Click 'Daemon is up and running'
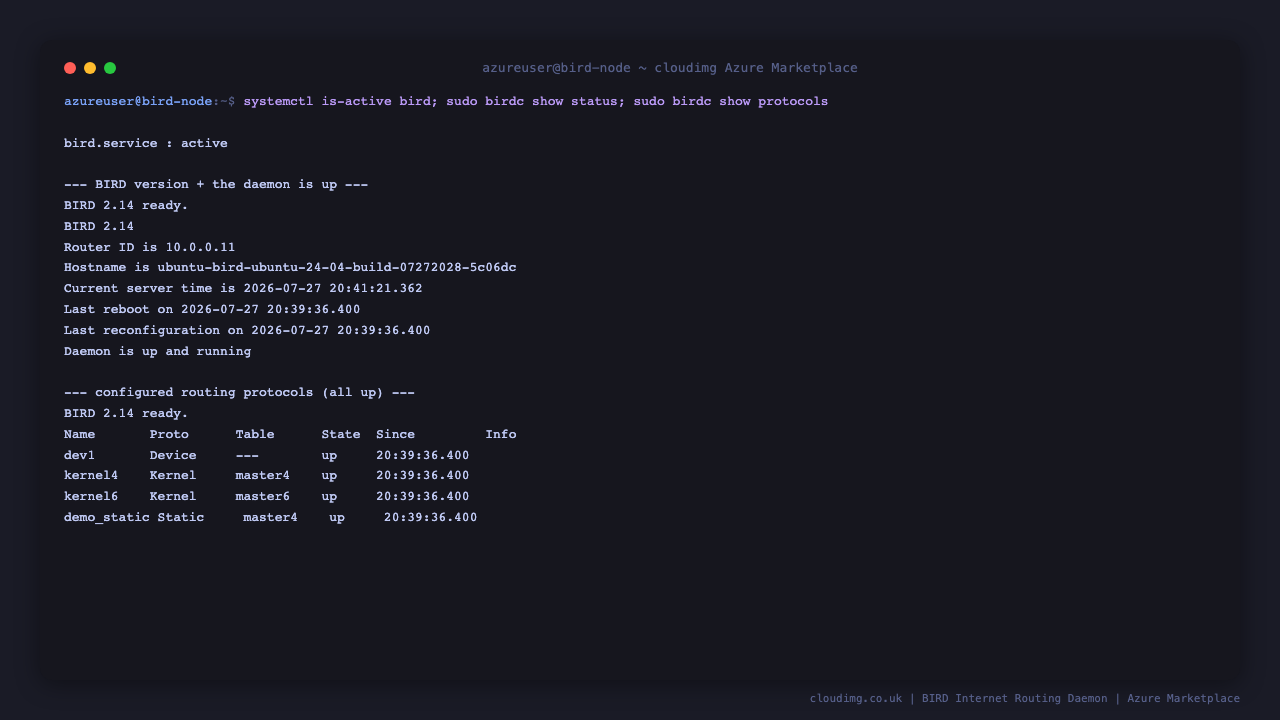1280x720 pixels. click(x=158, y=352)
